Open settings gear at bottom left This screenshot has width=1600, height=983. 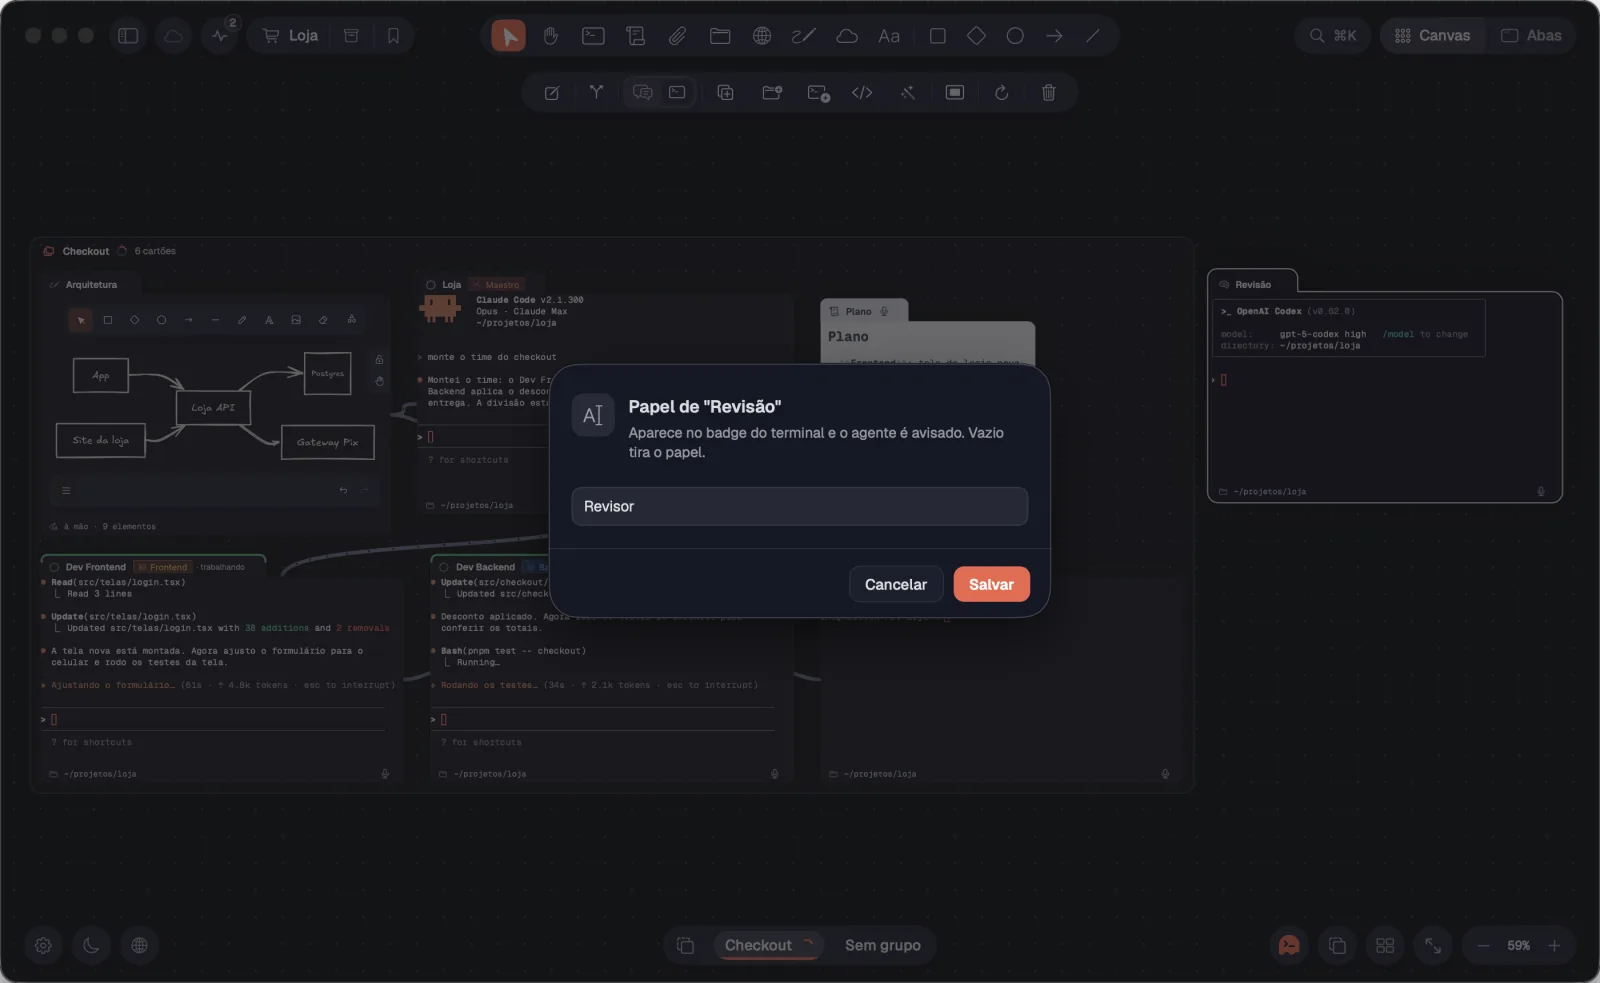click(43, 945)
